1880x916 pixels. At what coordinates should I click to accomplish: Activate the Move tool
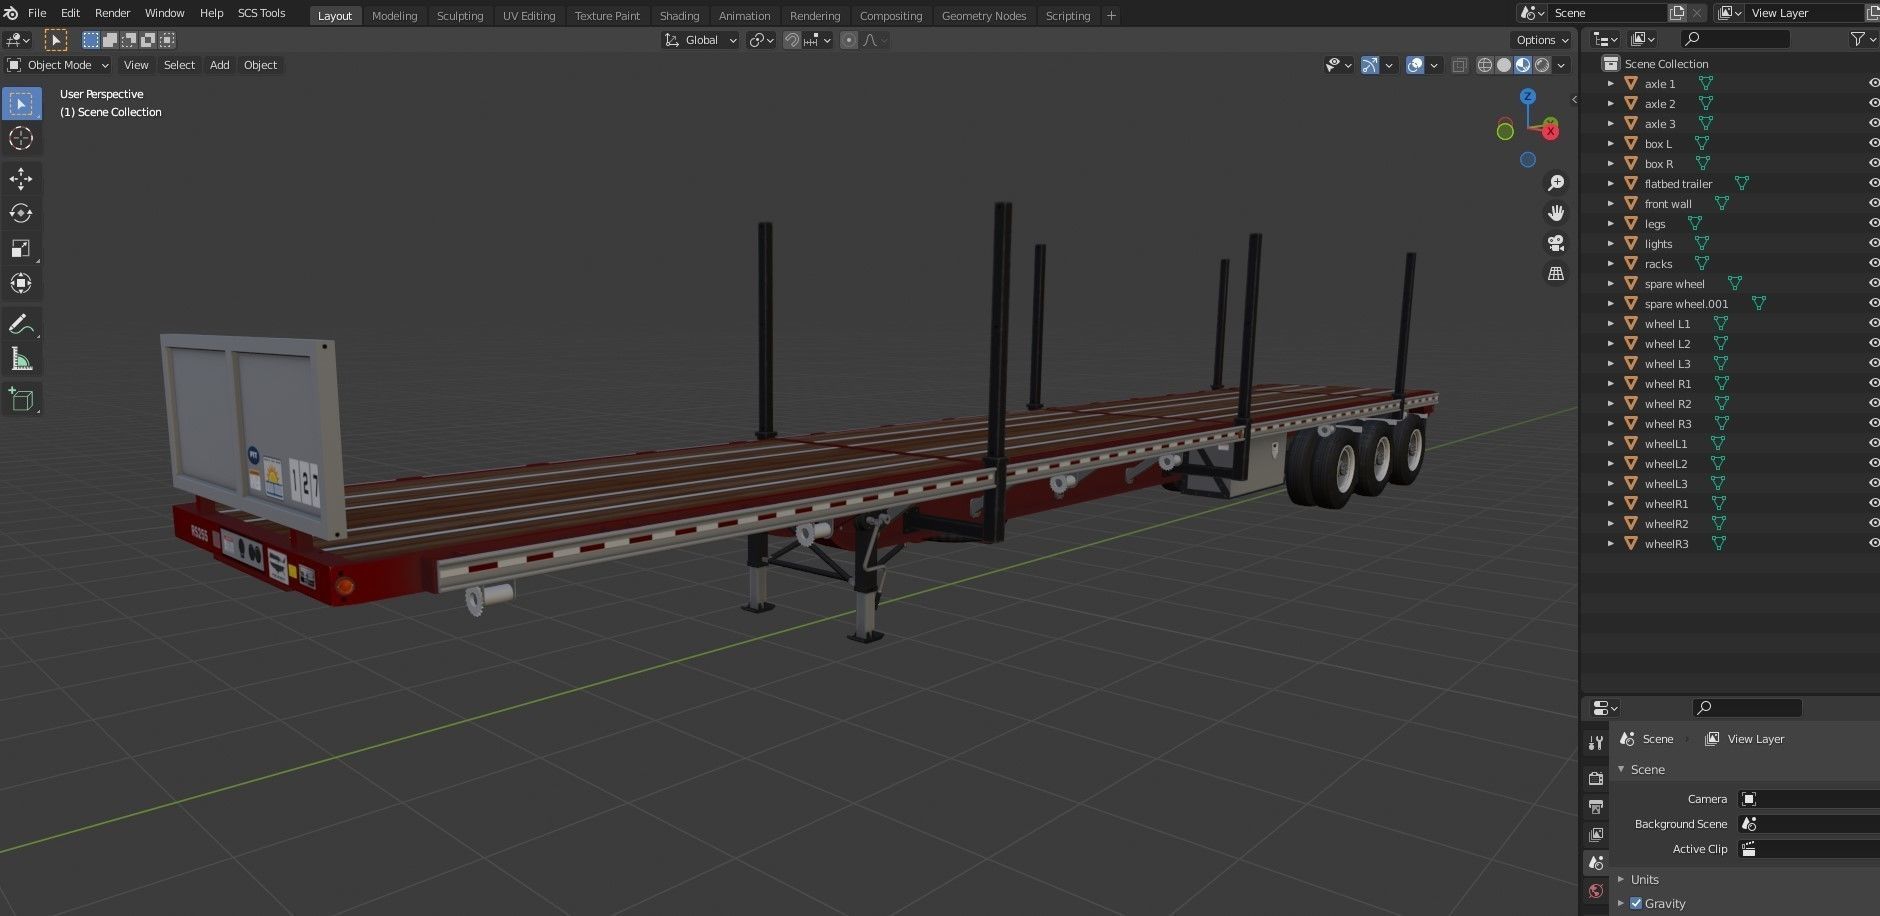21,179
